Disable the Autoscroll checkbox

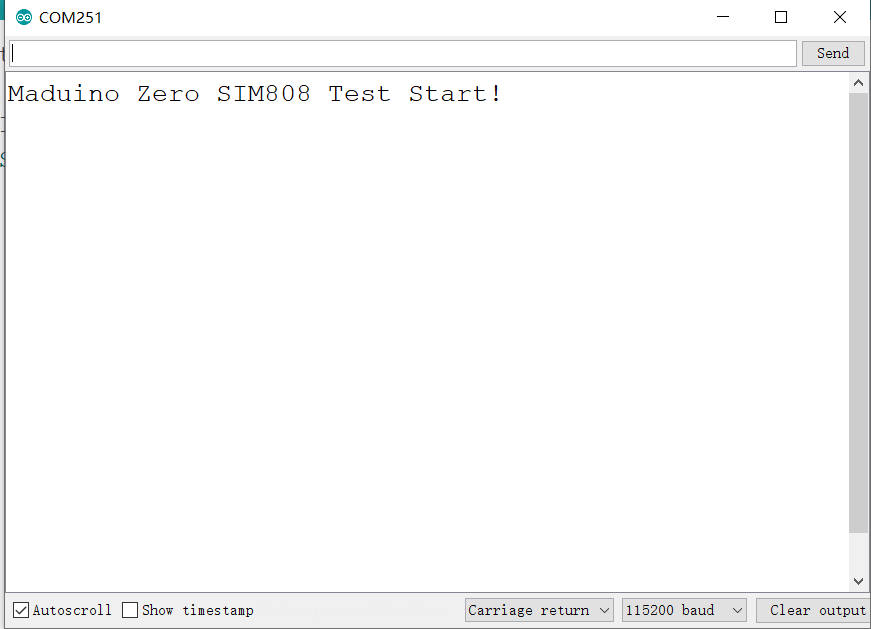point(21,610)
